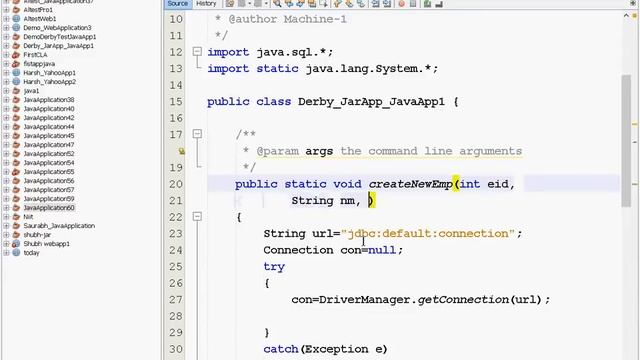The height and width of the screenshot is (360, 640).
Task: Select the JavaApplication47 project
Action: [x=49, y=145]
